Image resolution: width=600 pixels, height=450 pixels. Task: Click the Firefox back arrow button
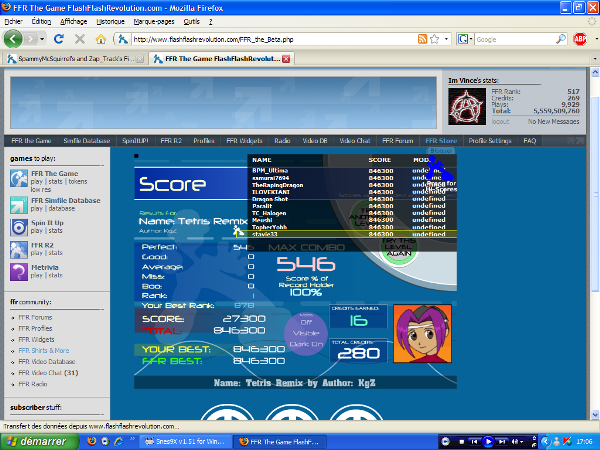coord(14,39)
